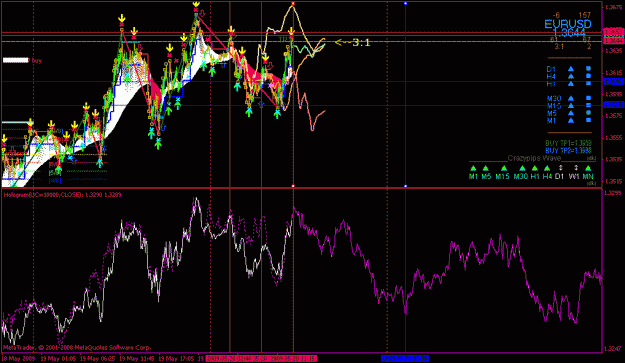Click the pink date marker strip on time axis
The width and height of the screenshot is (625, 363).
pos(261,359)
